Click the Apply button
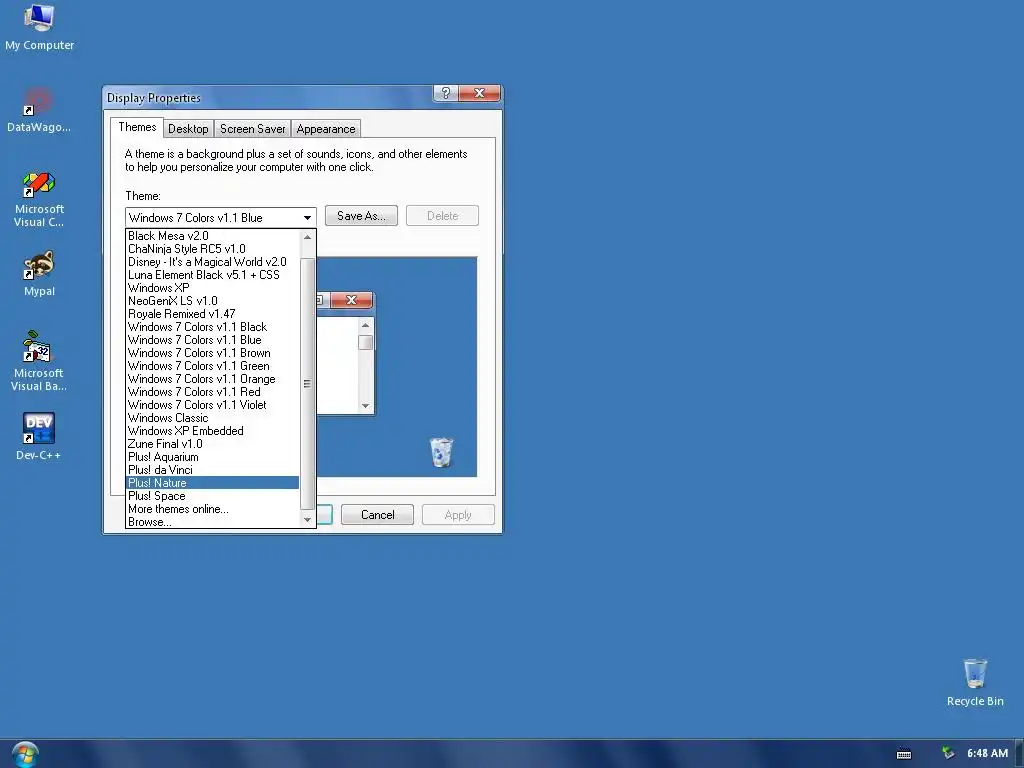The width and height of the screenshot is (1024, 768). click(458, 515)
